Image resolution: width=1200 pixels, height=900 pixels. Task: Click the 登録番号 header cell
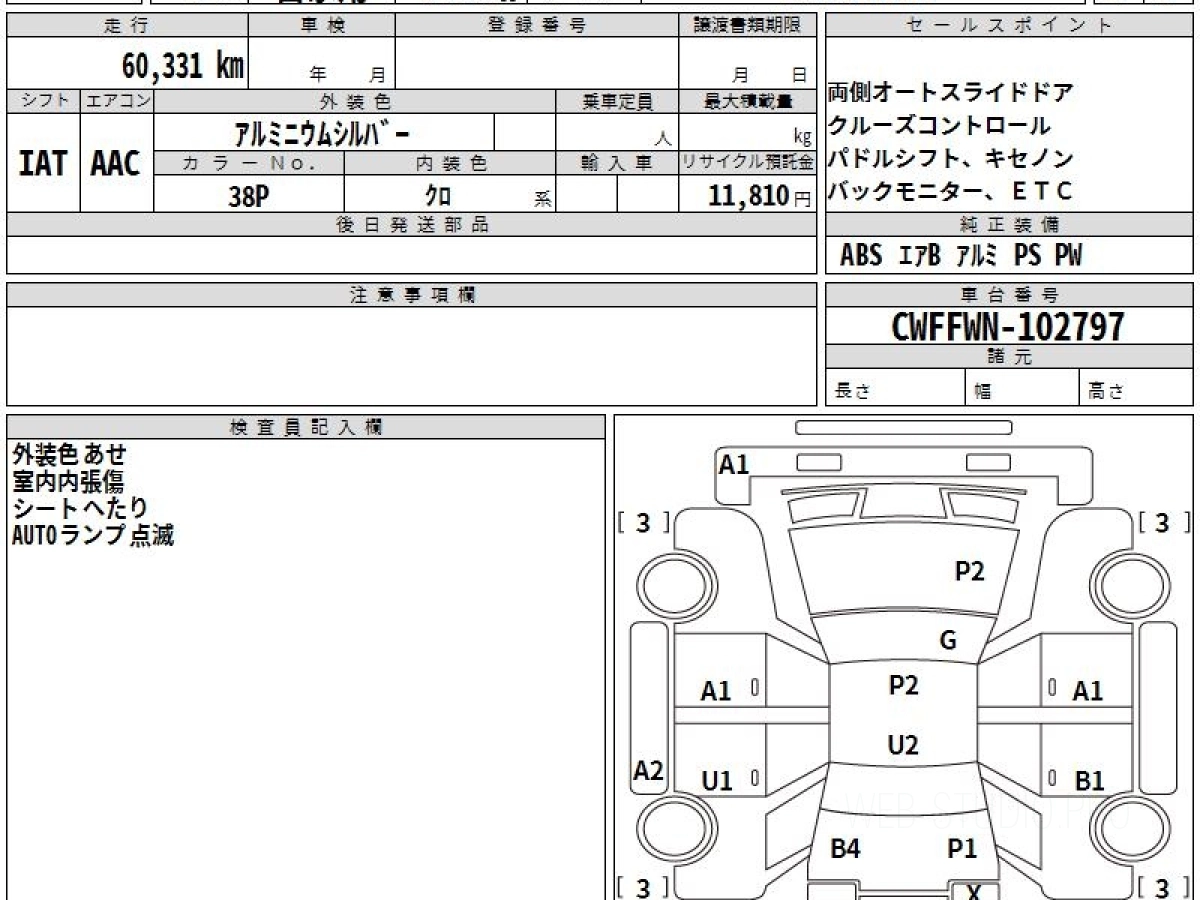pyautogui.click(x=537, y=26)
